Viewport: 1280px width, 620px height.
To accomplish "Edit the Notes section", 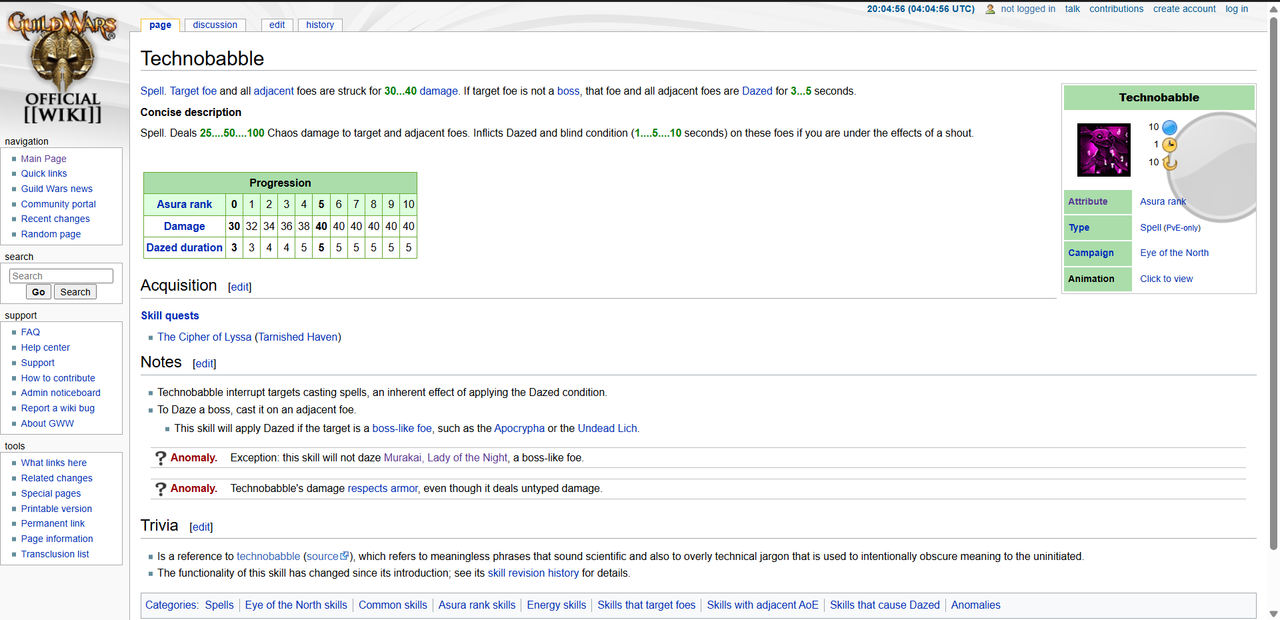I will pos(204,364).
